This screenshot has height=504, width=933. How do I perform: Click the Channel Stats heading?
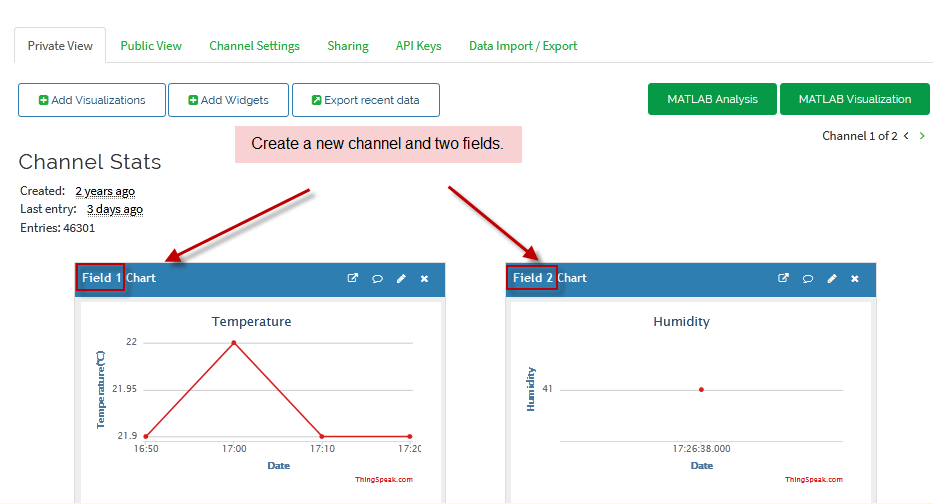tap(90, 162)
